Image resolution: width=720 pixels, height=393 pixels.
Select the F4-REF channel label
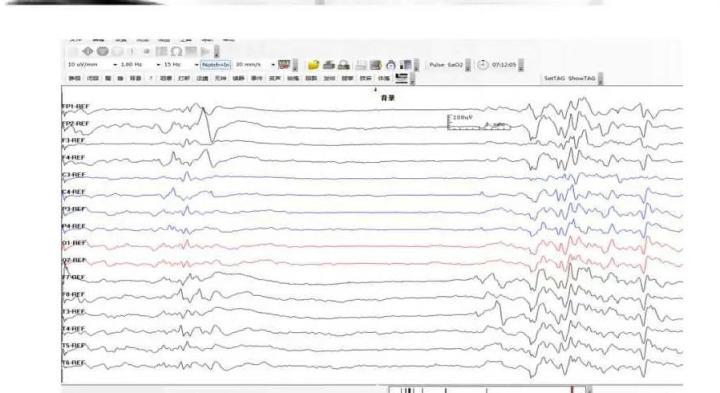coord(73,158)
